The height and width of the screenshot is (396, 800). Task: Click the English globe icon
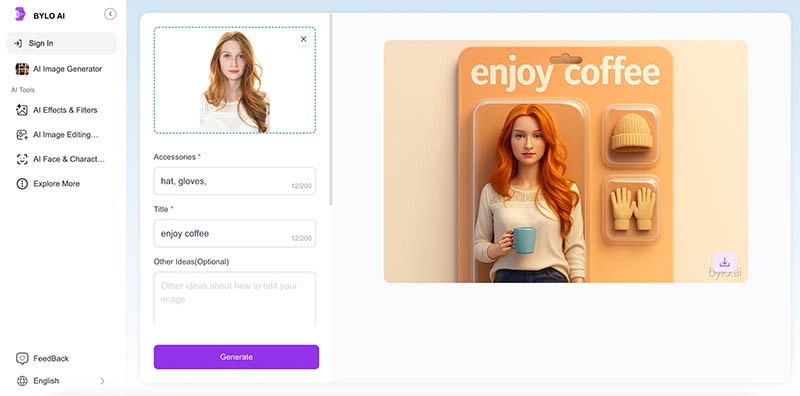point(22,381)
